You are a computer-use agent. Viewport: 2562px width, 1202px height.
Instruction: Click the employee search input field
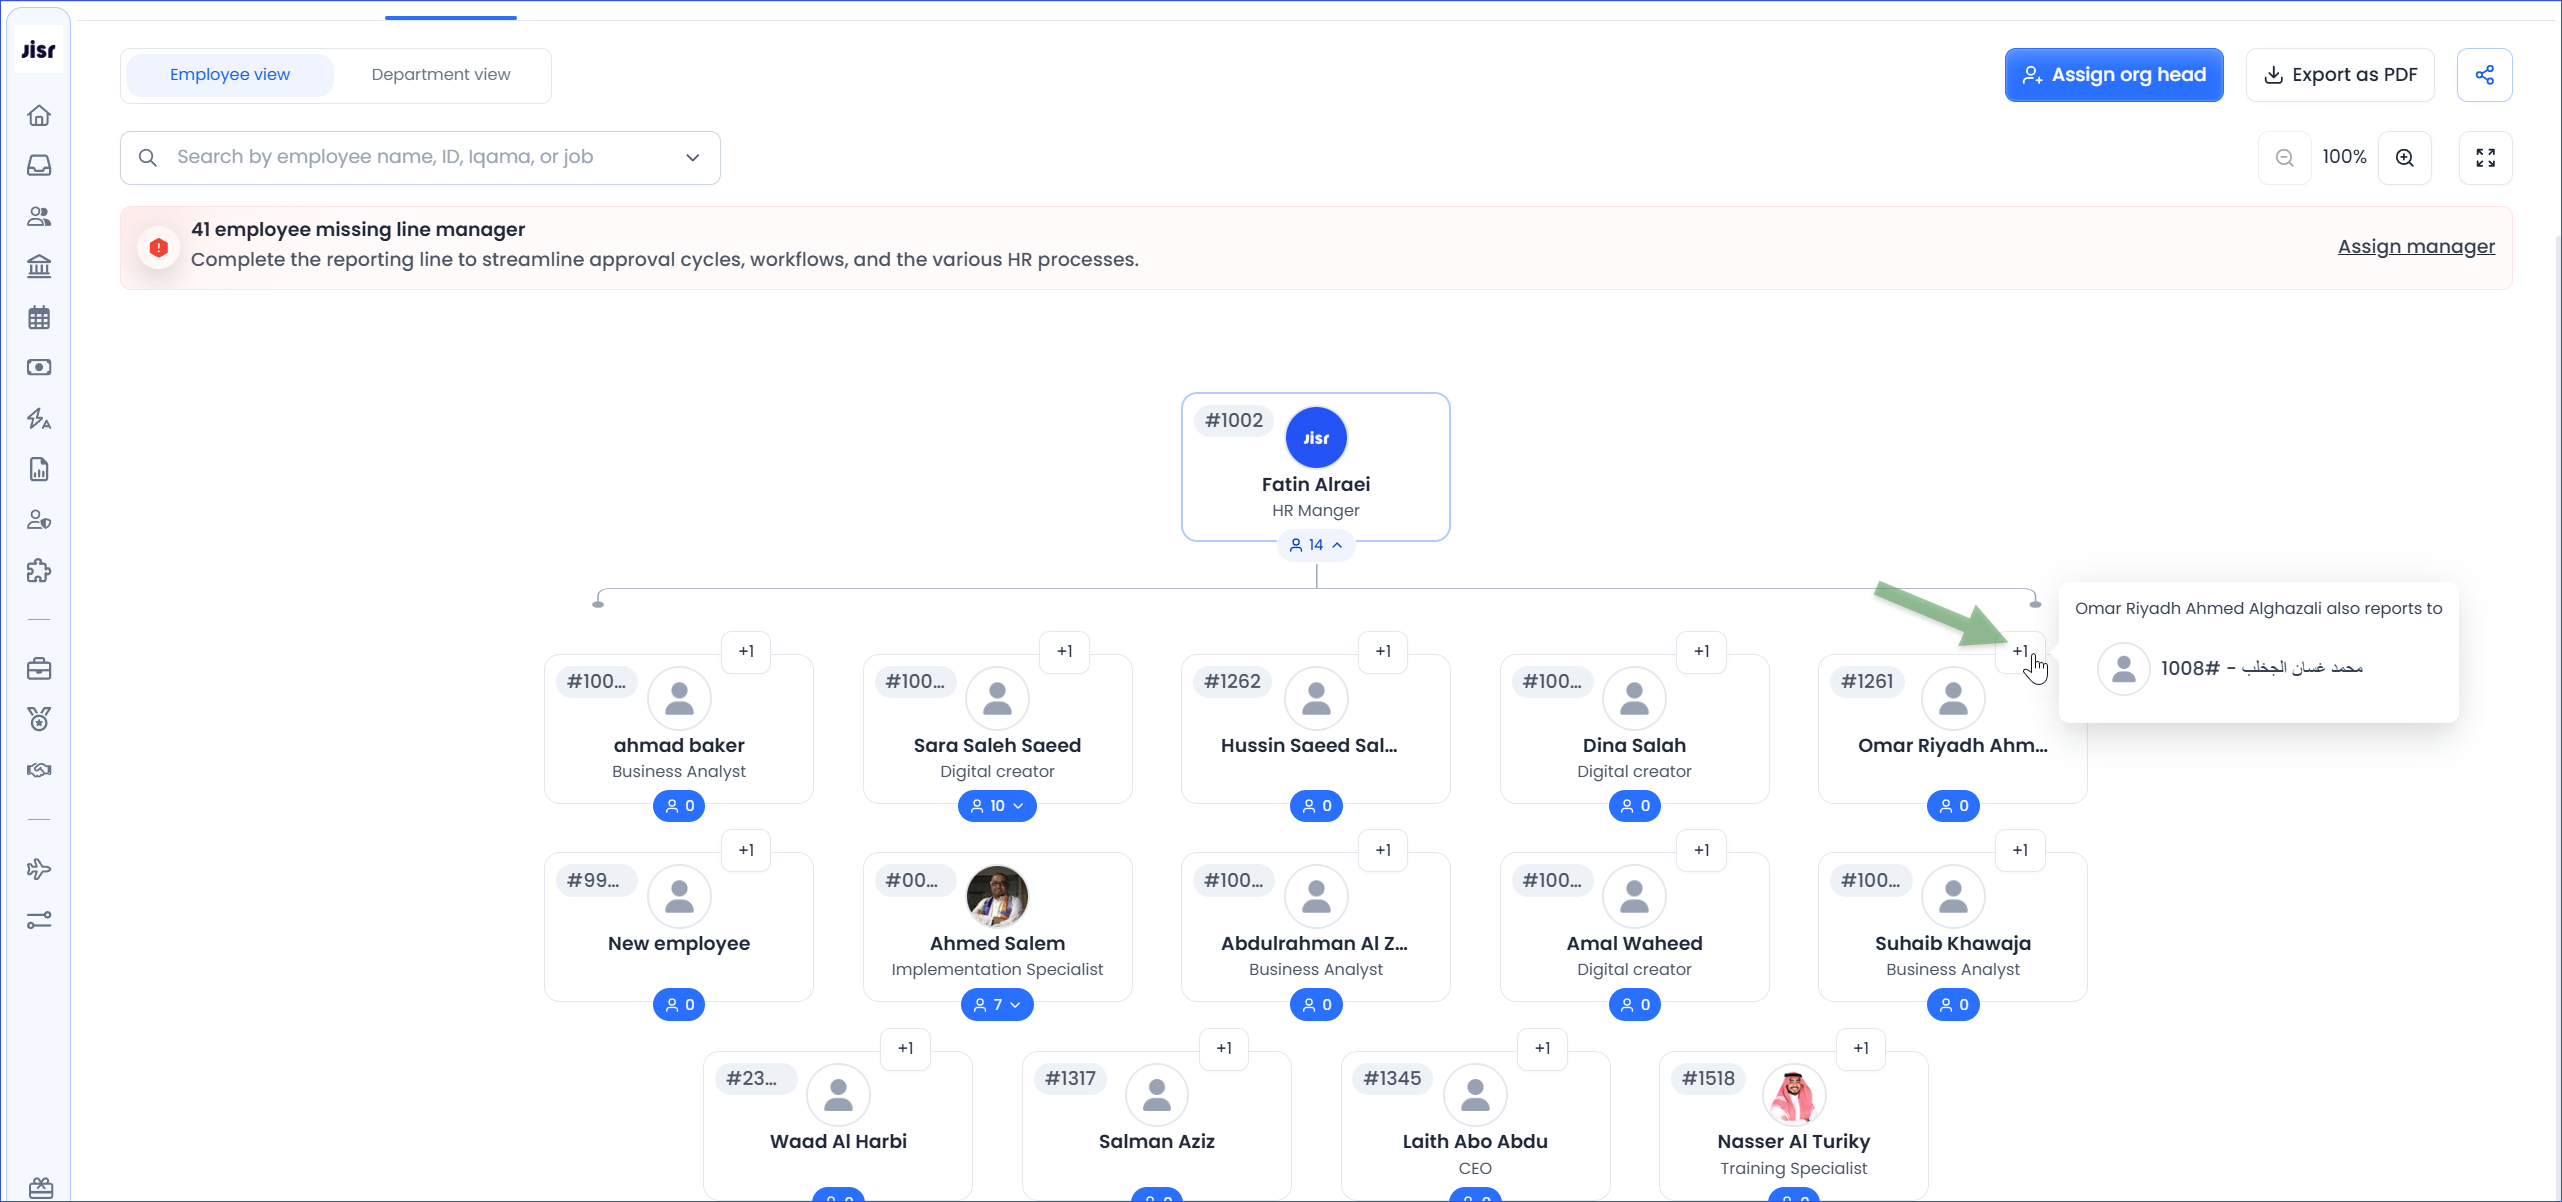click(420, 158)
